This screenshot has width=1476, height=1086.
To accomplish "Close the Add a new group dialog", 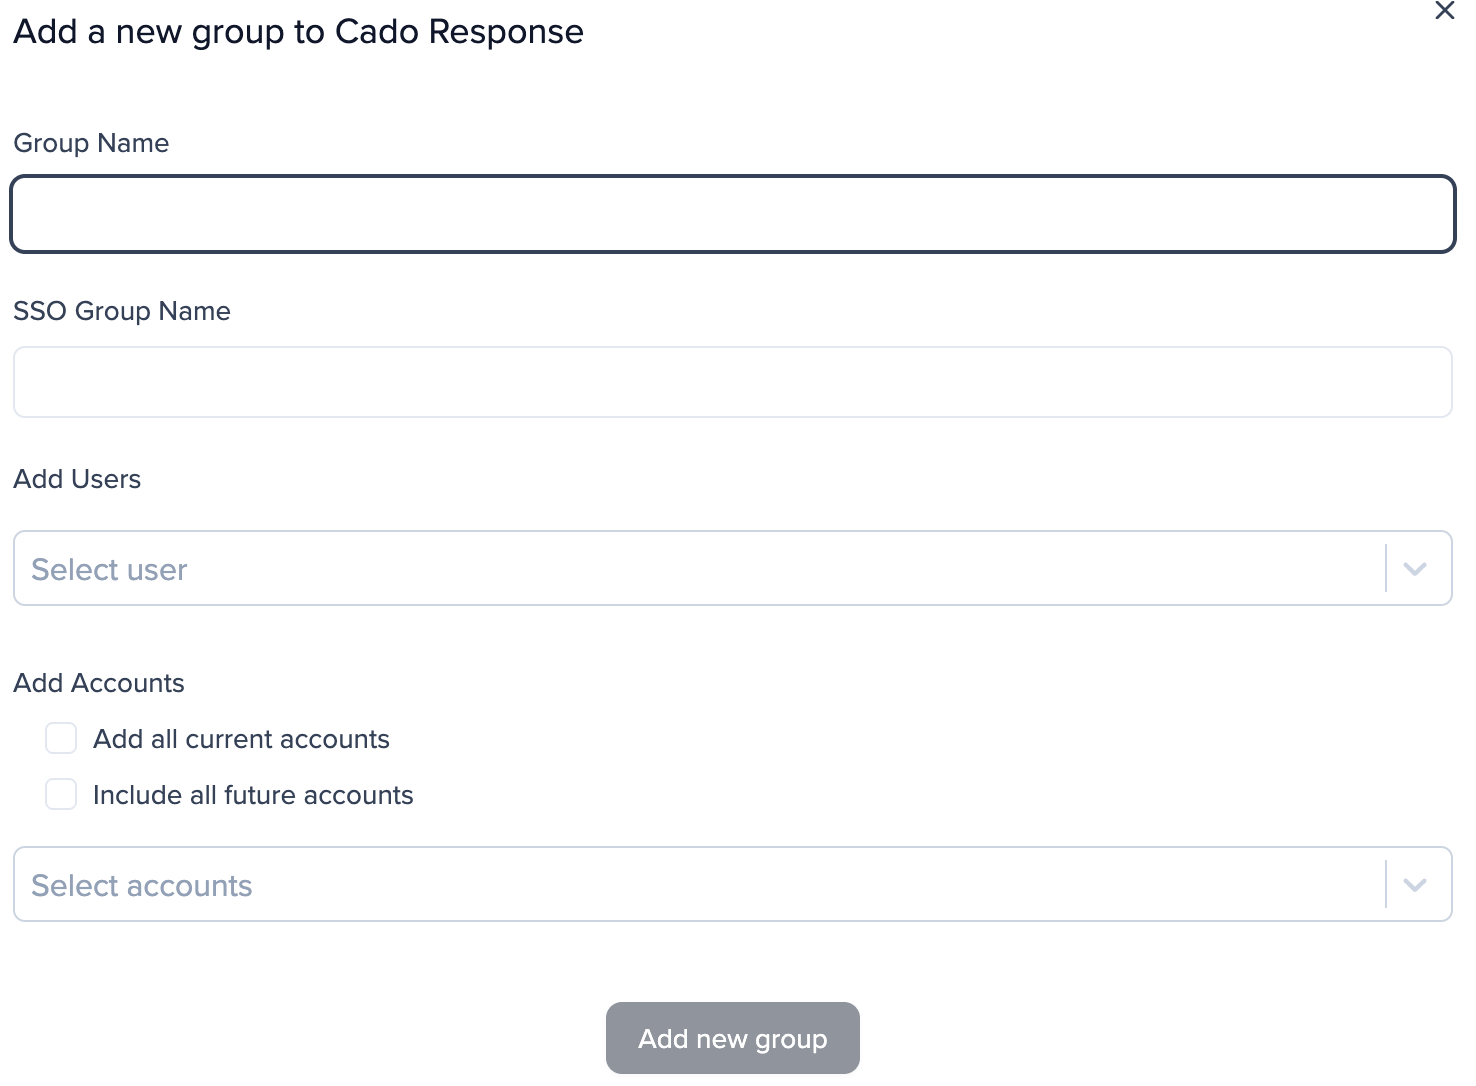I will click(x=1444, y=11).
